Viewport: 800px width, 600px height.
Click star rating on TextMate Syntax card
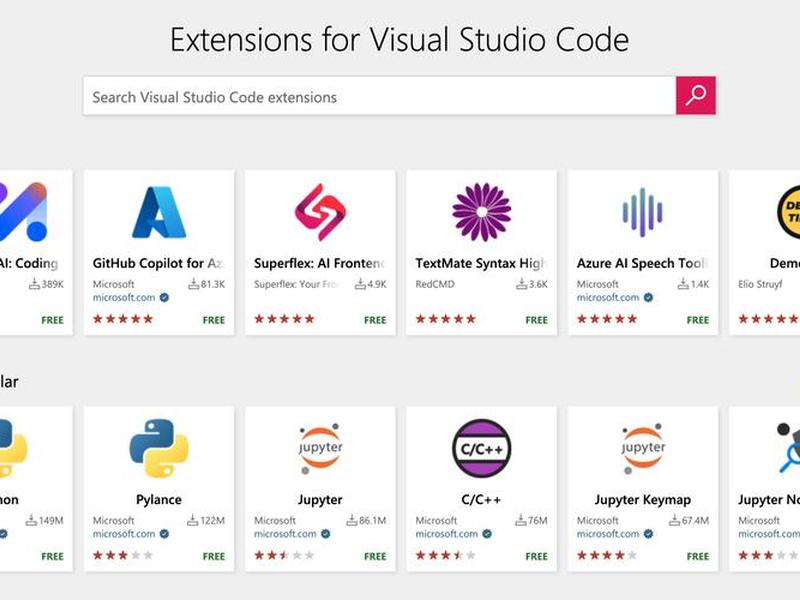[445, 319]
